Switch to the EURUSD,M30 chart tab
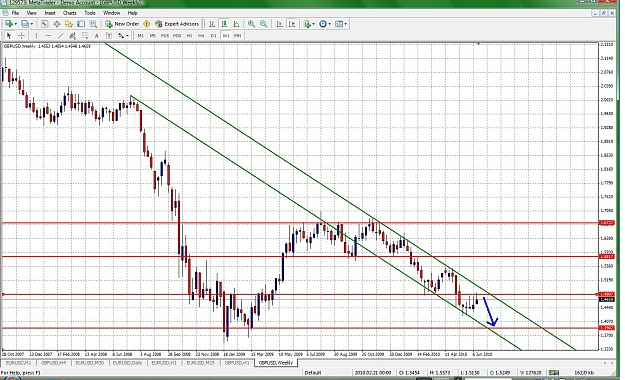The width and height of the screenshot is (625, 380). [x=90, y=363]
